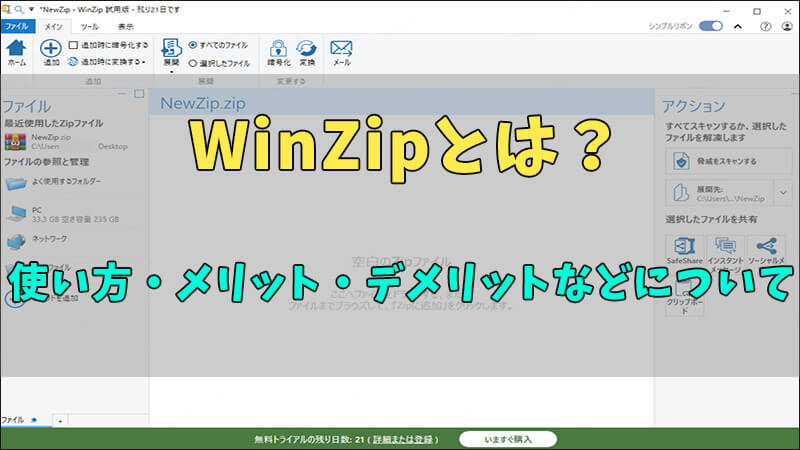Image resolution: width=800 pixels, height=450 pixels.
Task: Click the search magnifier in title bar
Action: pyautogui.click(x=19, y=9)
